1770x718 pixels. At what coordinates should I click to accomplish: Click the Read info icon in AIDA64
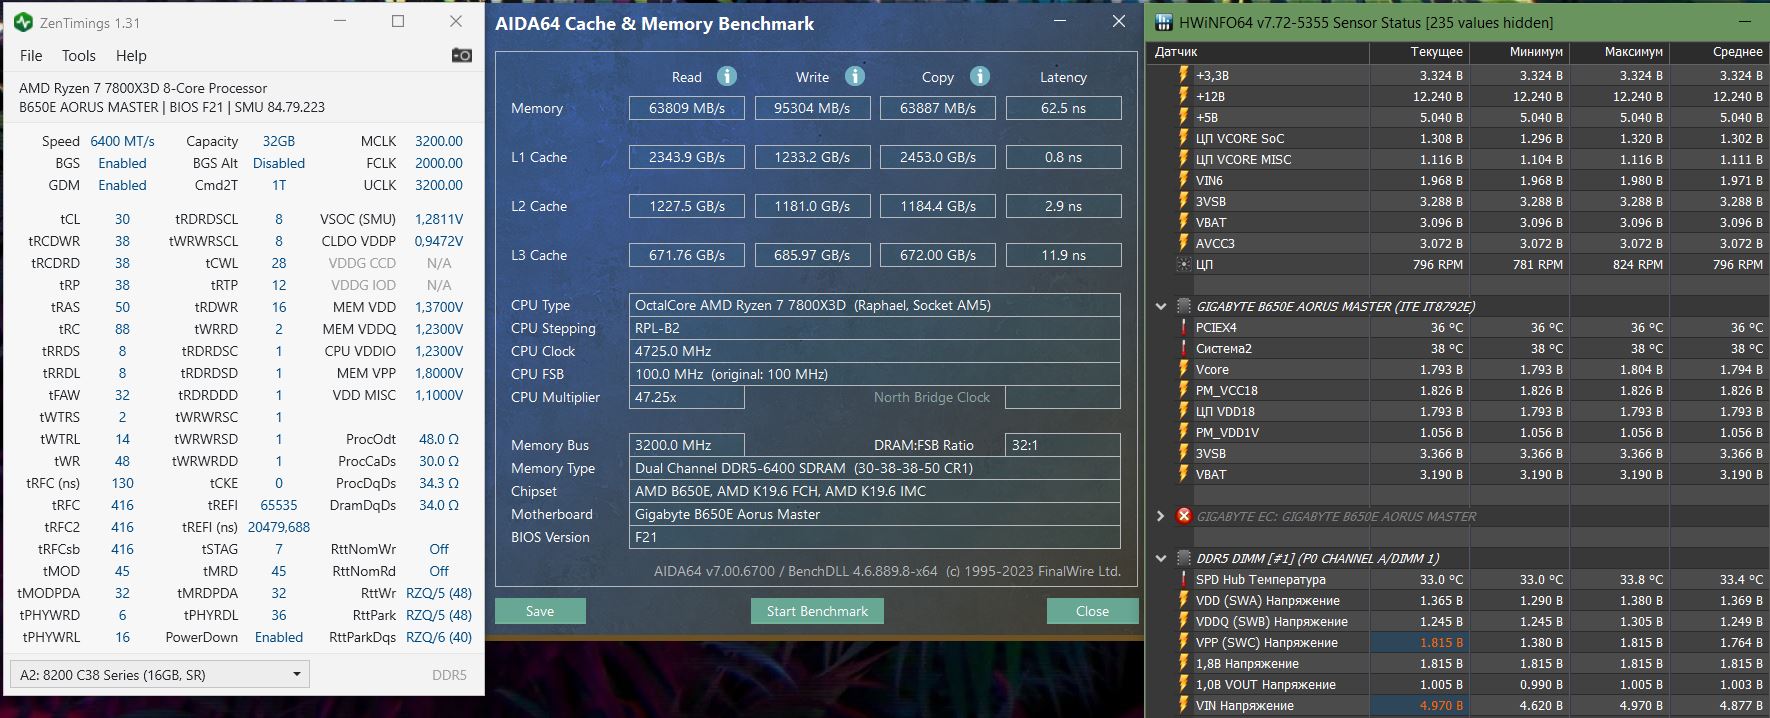(x=727, y=76)
